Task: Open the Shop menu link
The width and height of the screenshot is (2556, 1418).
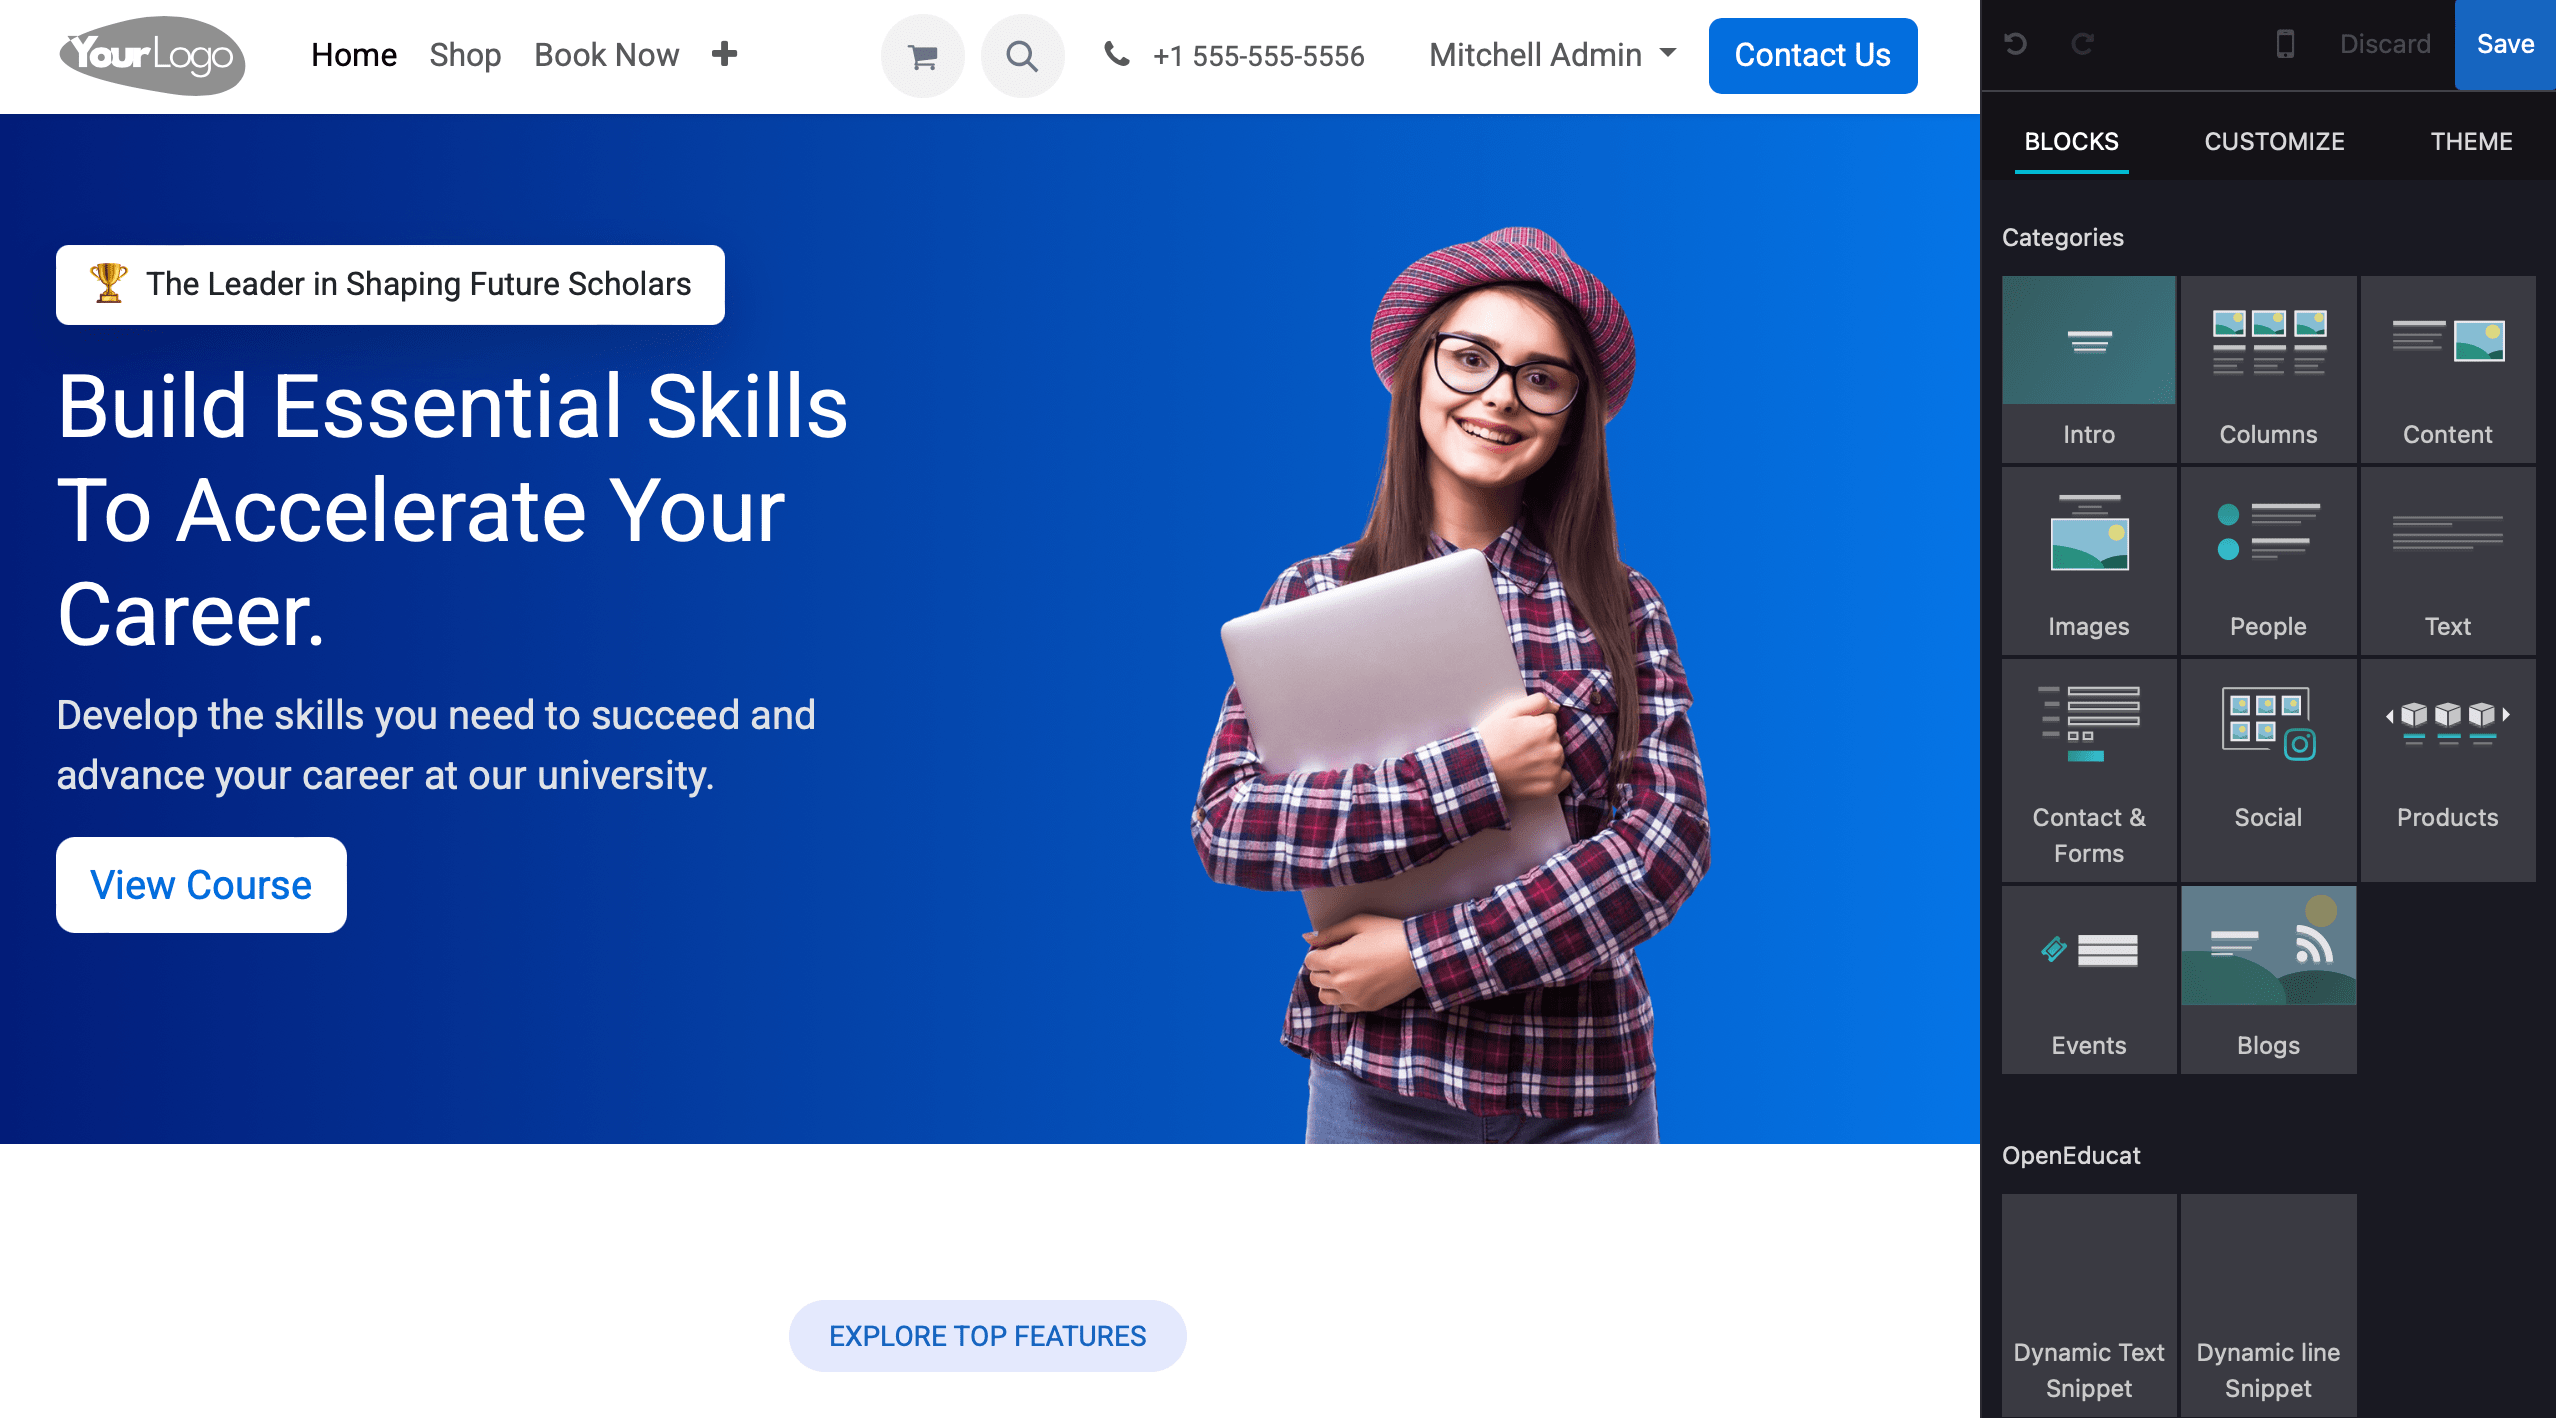Action: [x=465, y=55]
